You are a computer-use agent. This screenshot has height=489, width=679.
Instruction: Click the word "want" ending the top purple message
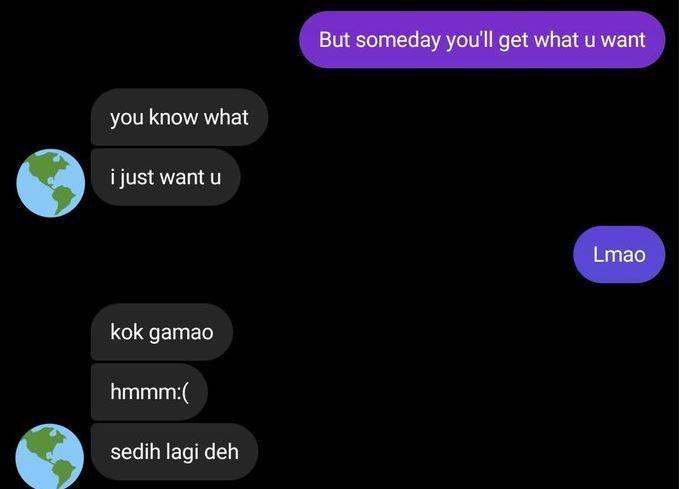tap(623, 40)
